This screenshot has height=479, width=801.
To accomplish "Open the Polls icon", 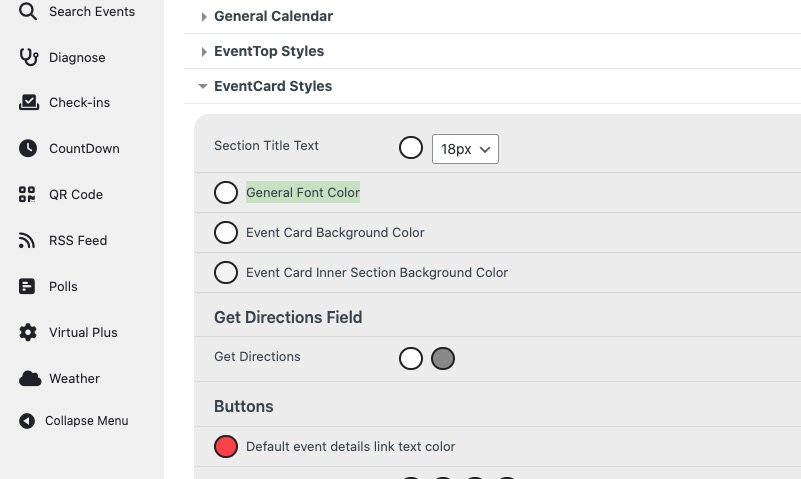I will (28, 287).
